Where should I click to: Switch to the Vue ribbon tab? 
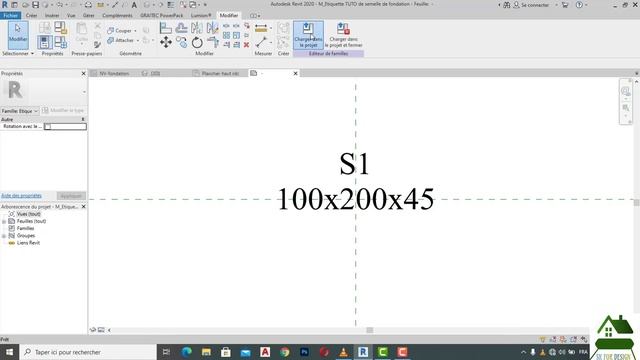click(71, 16)
